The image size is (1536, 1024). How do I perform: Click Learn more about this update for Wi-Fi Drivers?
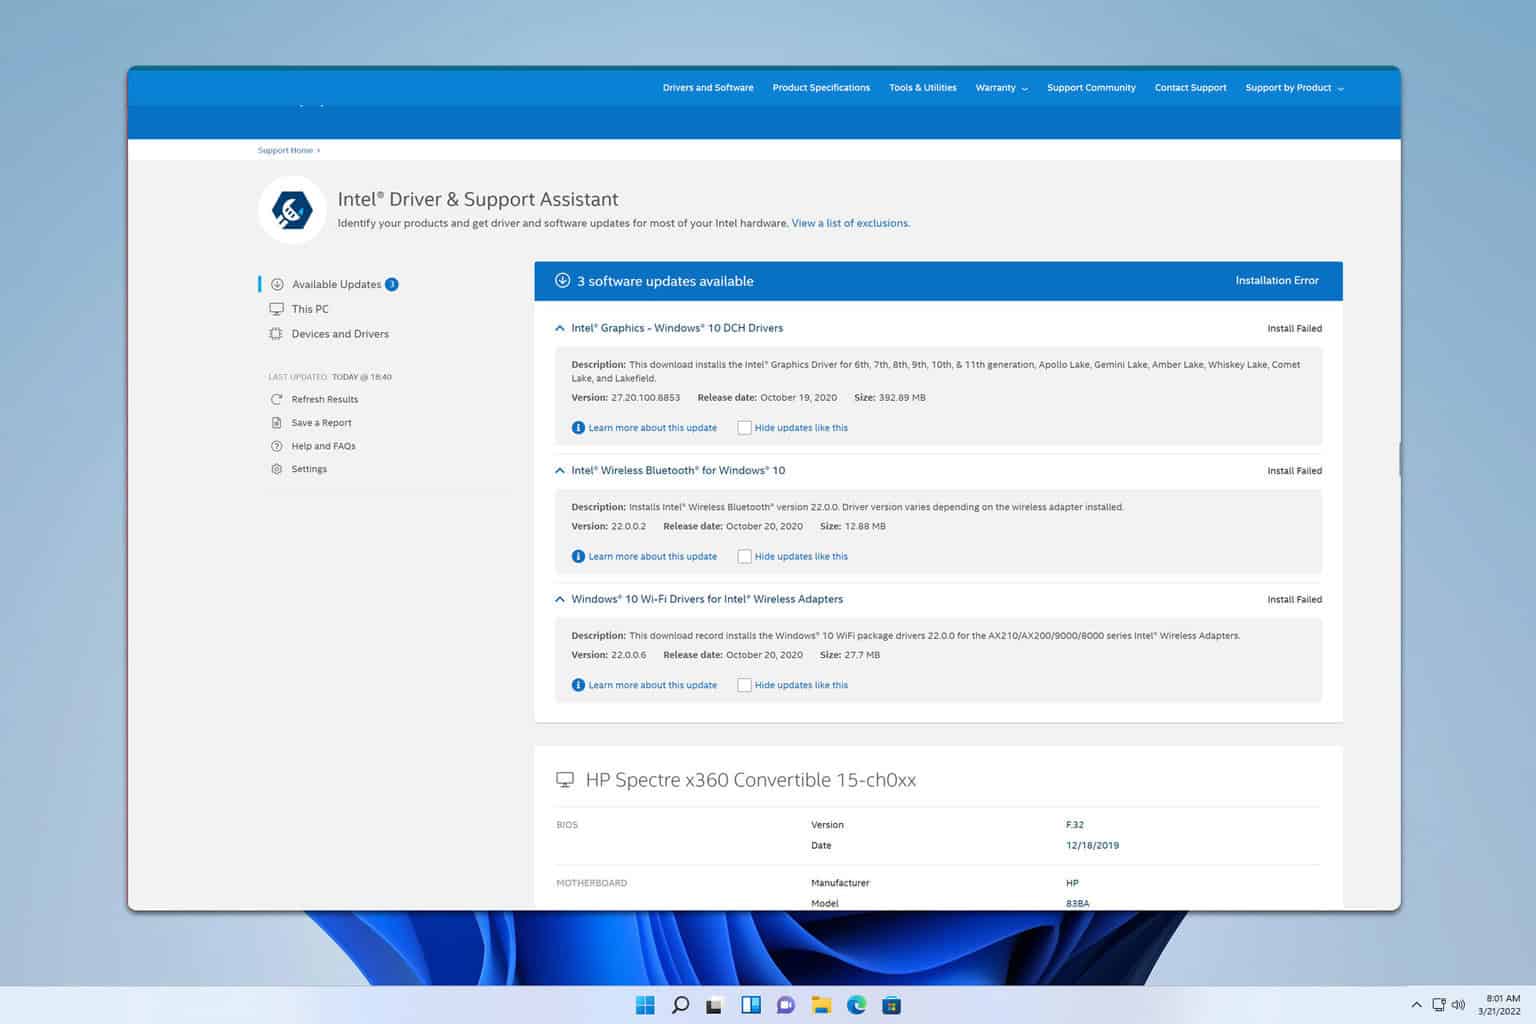pos(652,685)
